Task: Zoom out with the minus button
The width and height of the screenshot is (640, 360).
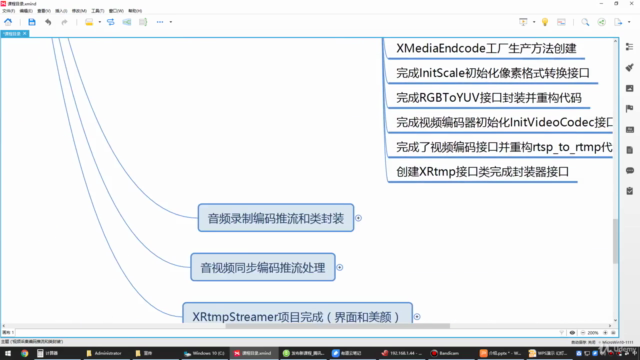Action: [x=582, y=333]
